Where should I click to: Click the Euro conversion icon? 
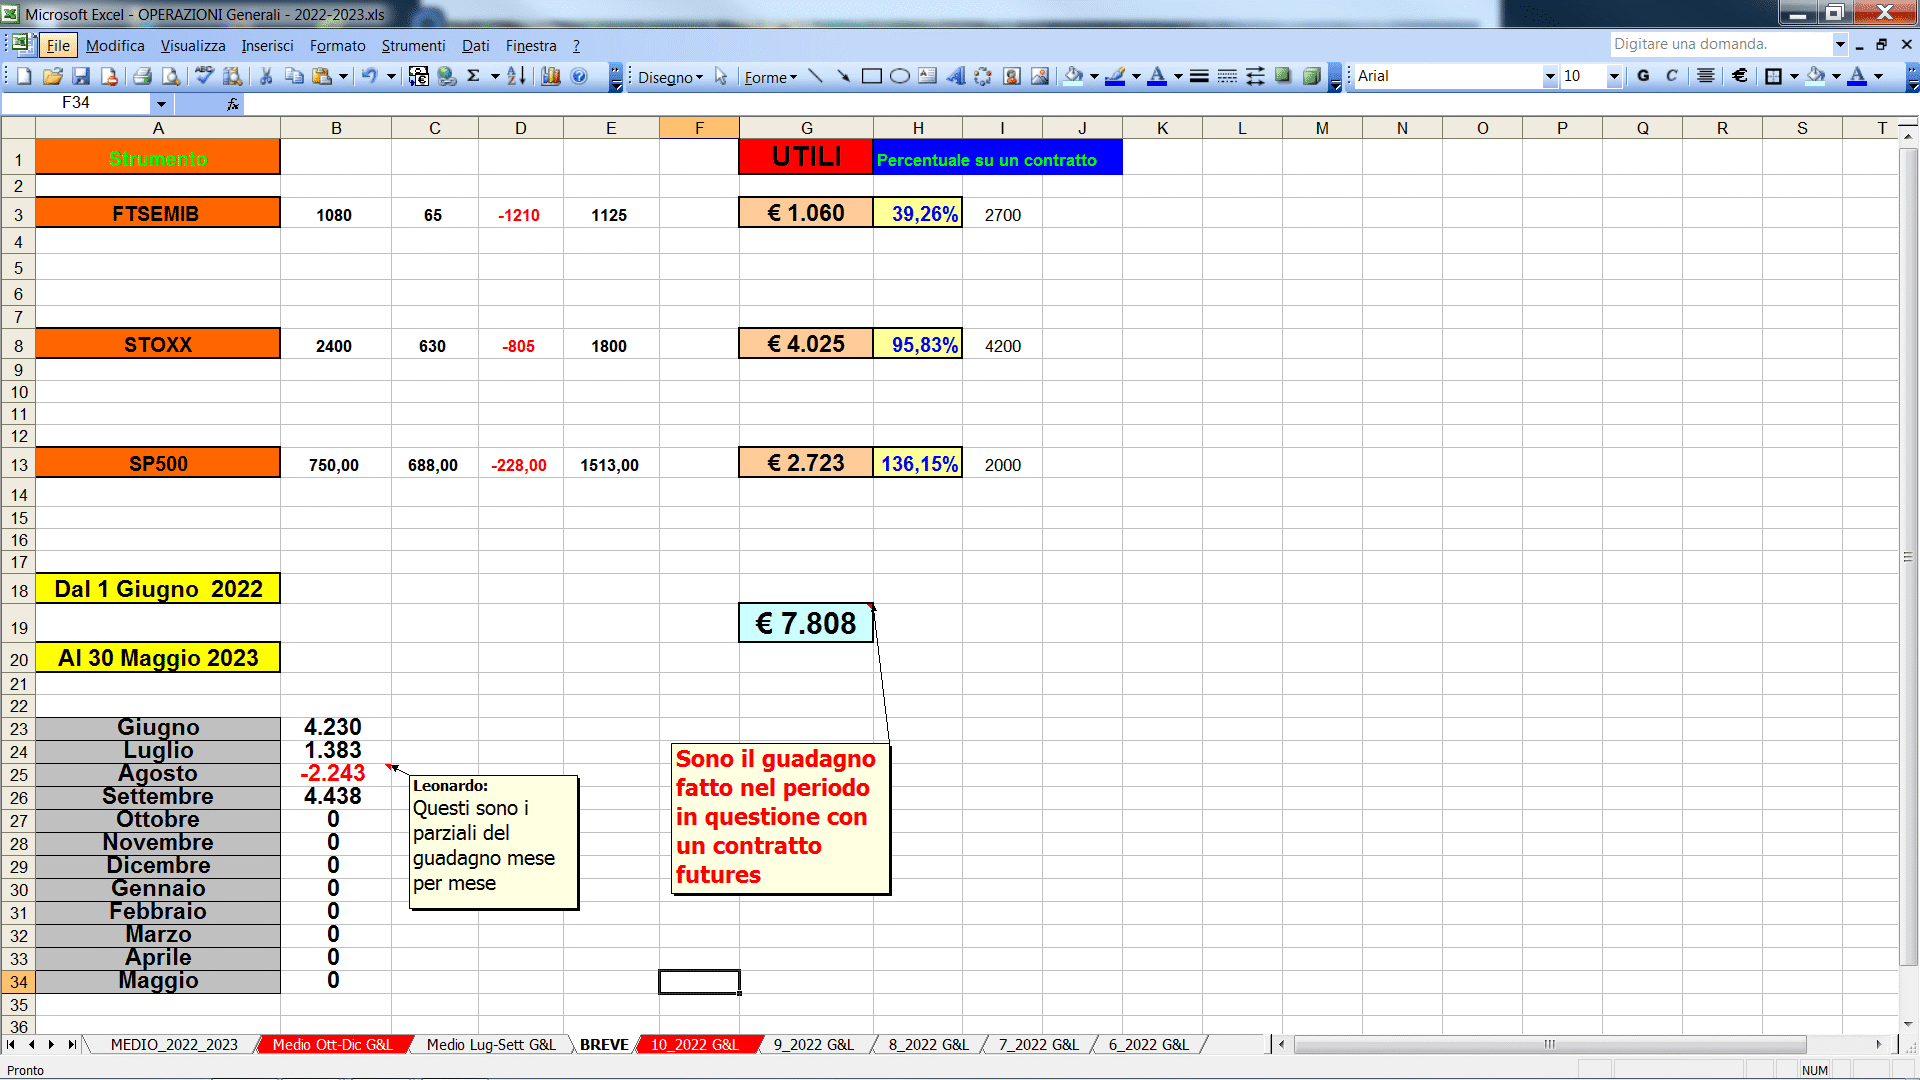419,76
